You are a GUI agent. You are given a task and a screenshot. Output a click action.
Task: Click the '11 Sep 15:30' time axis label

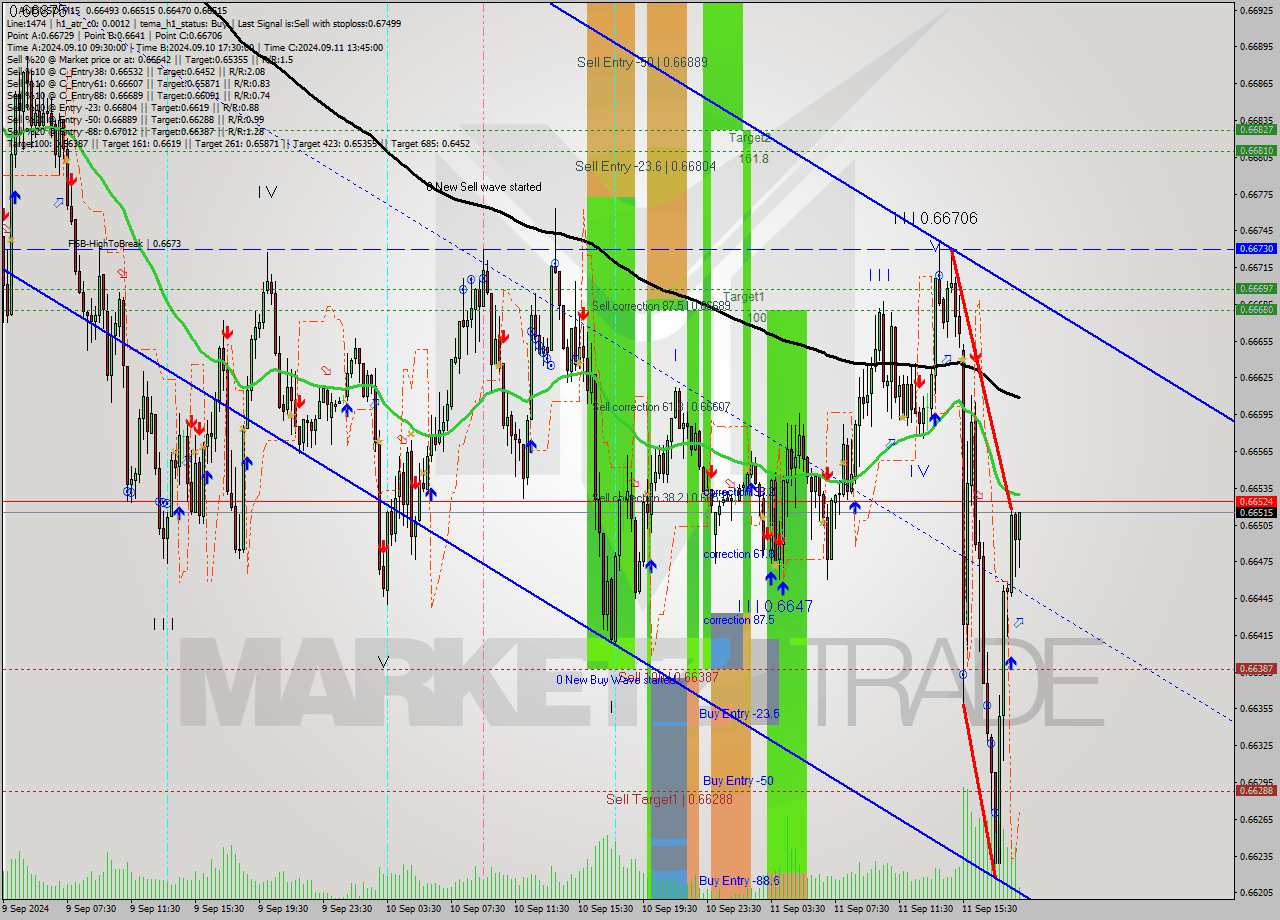click(x=990, y=909)
